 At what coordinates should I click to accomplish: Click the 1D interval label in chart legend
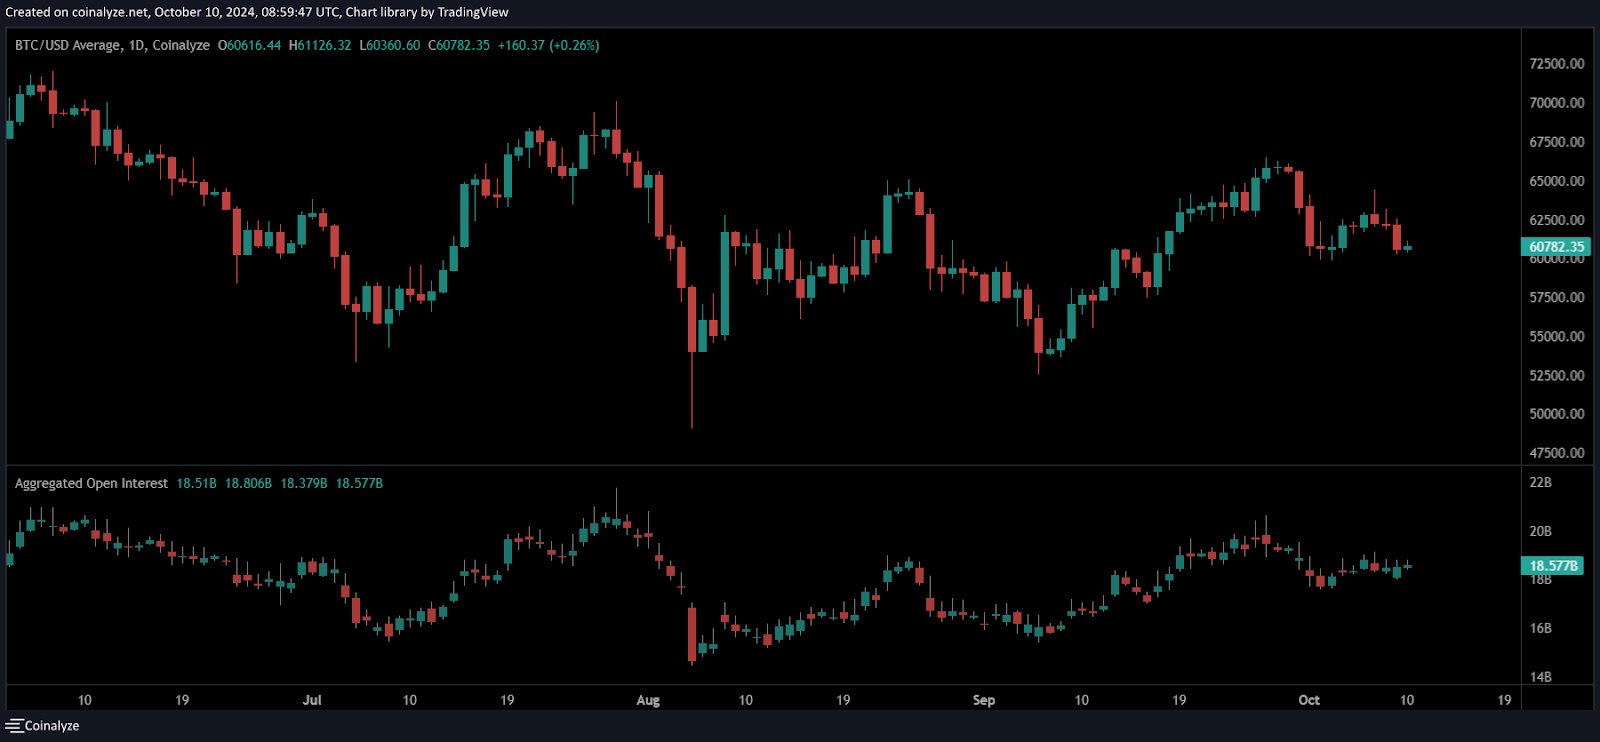(137, 45)
